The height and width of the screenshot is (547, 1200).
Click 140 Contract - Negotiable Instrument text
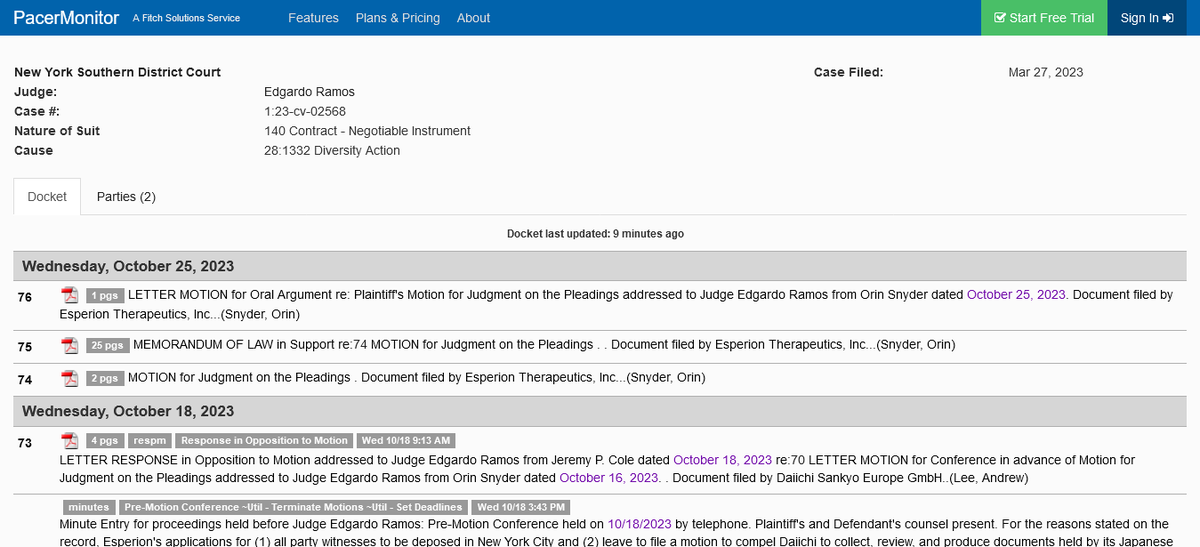pyautogui.click(x=367, y=131)
